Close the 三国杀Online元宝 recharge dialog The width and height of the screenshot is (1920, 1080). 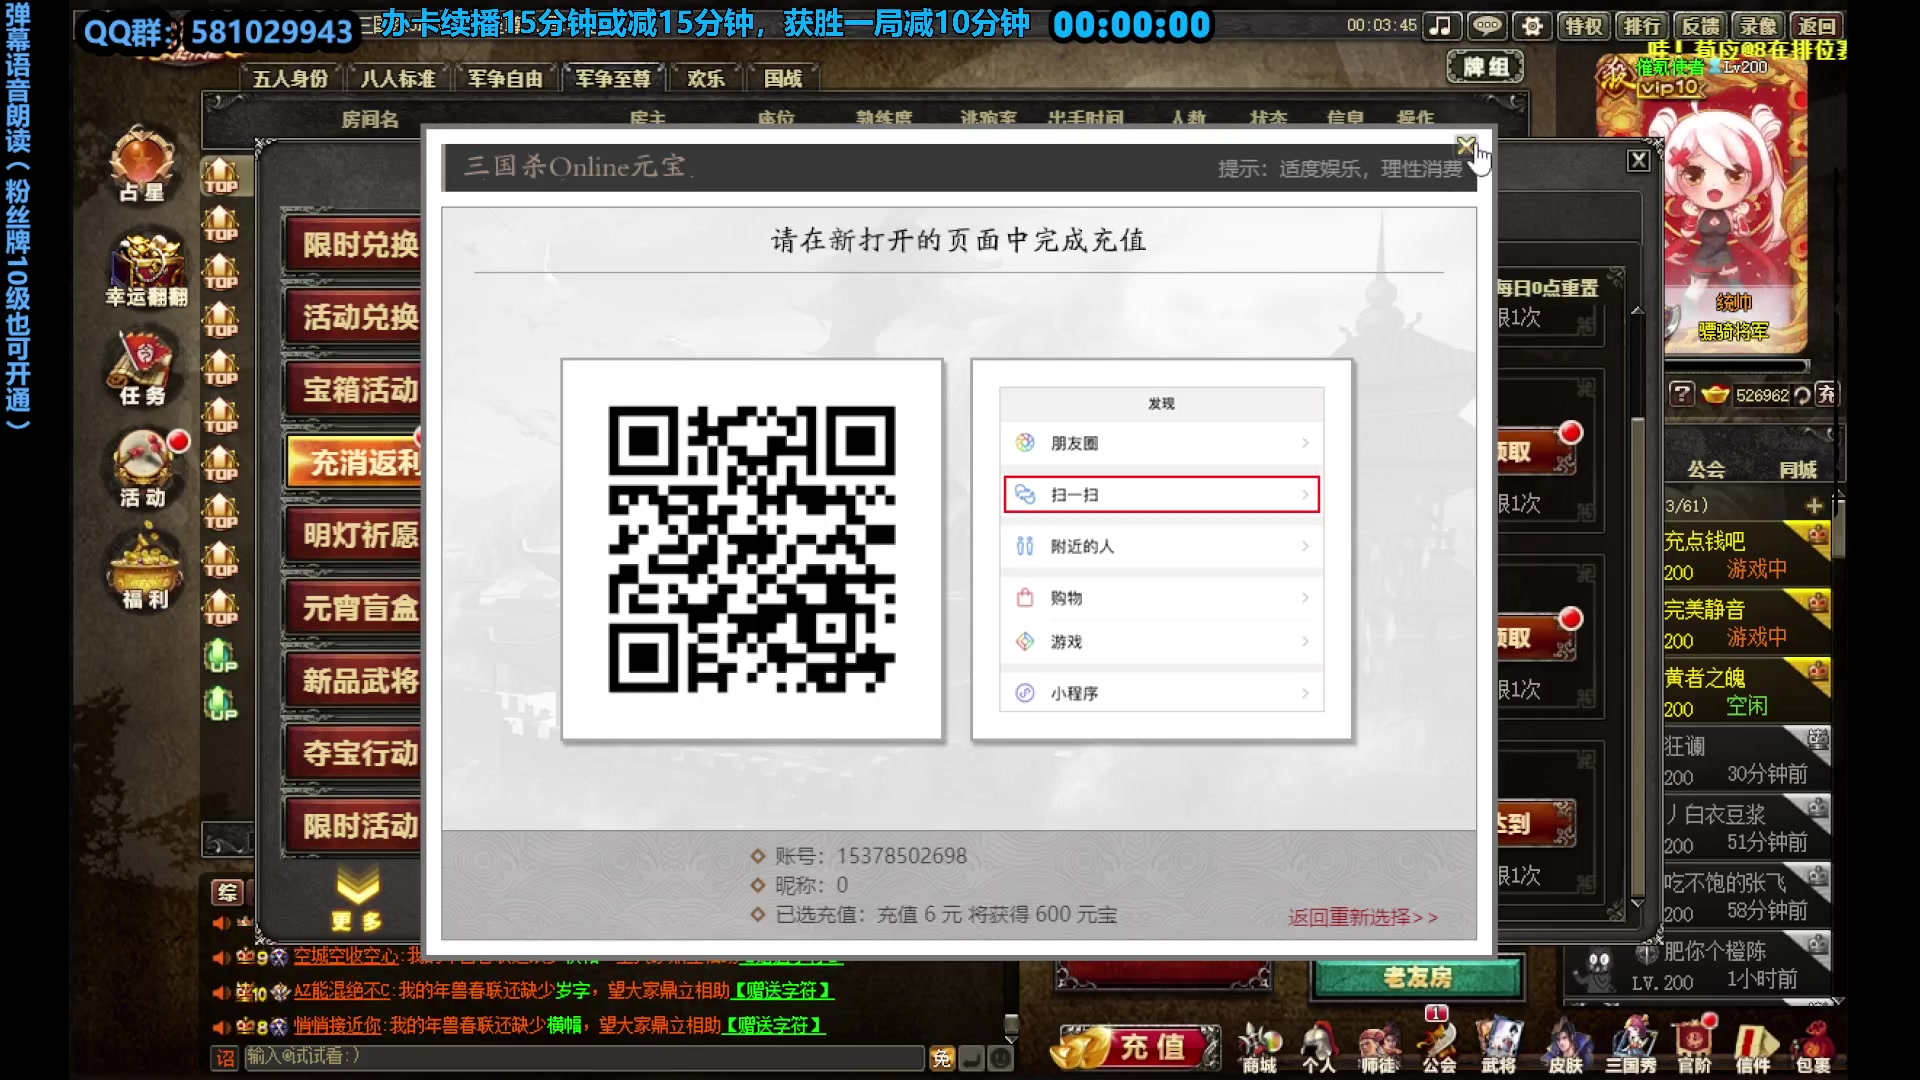[1466, 147]
